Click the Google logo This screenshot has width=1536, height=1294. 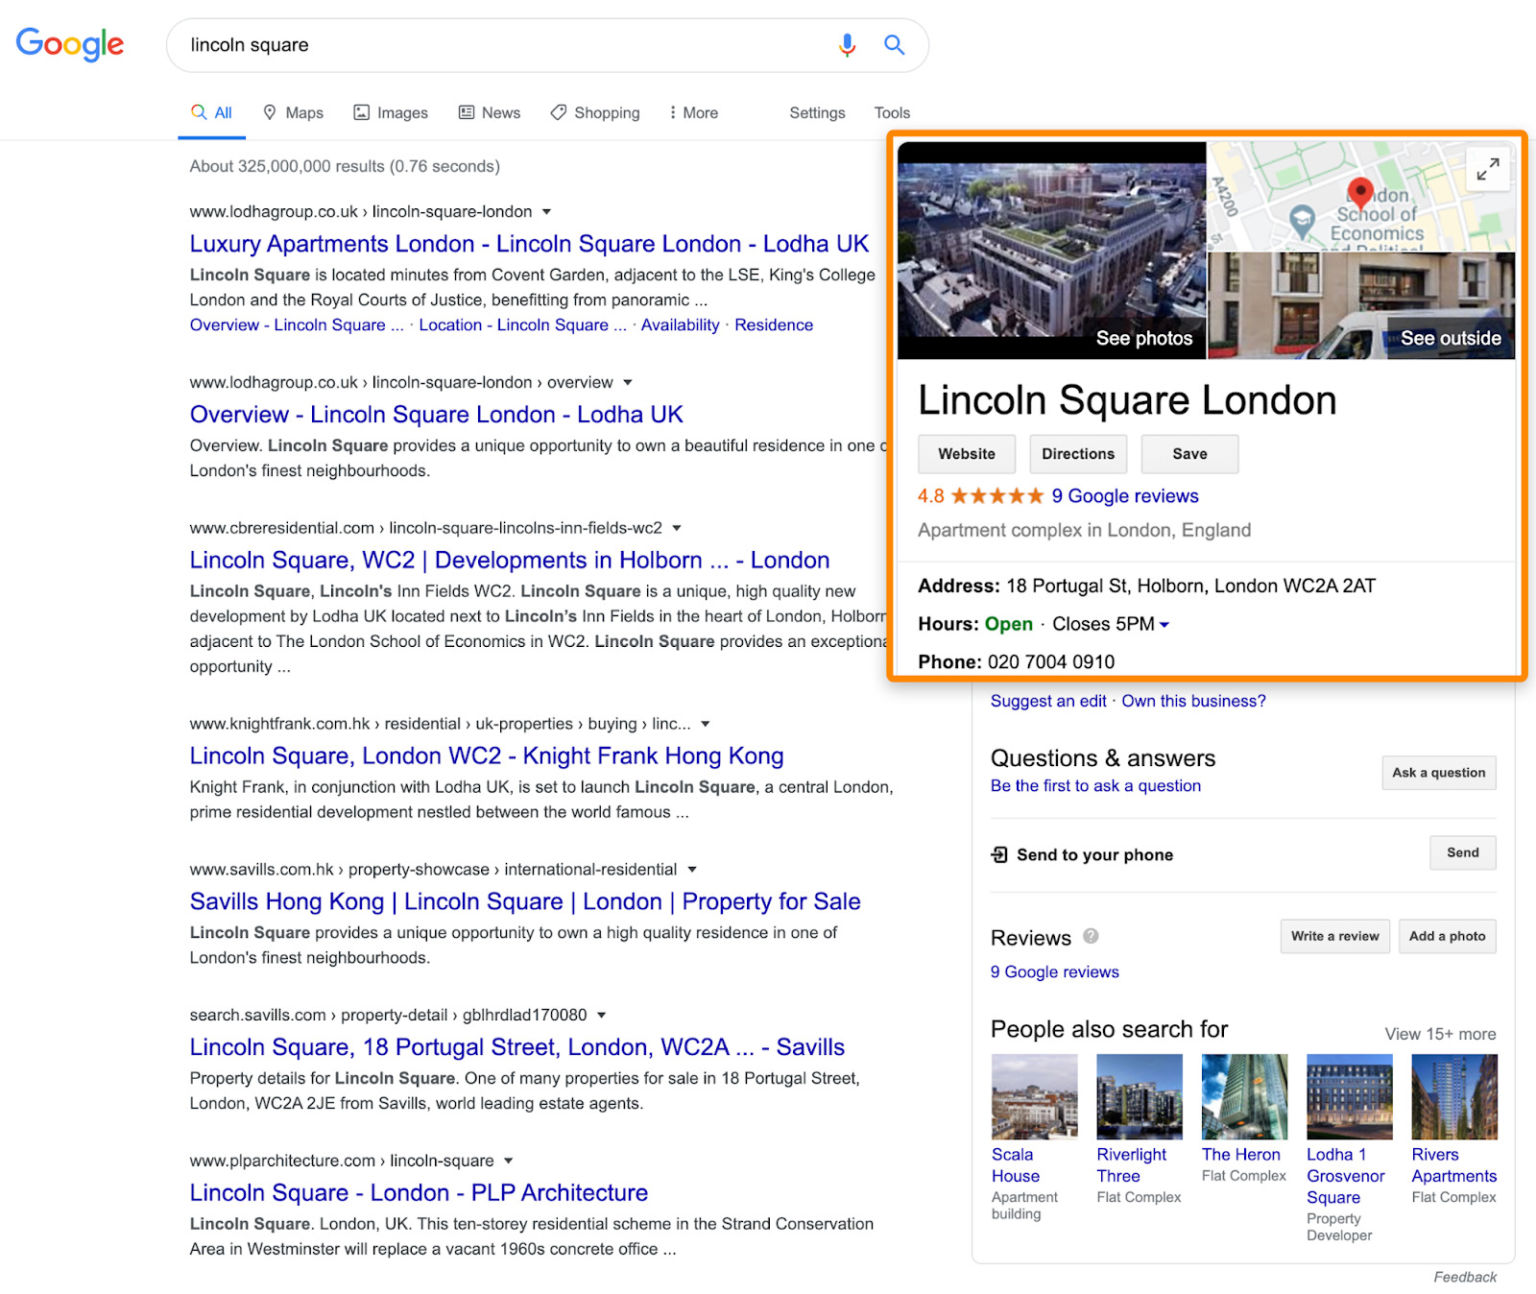[70, 44]
